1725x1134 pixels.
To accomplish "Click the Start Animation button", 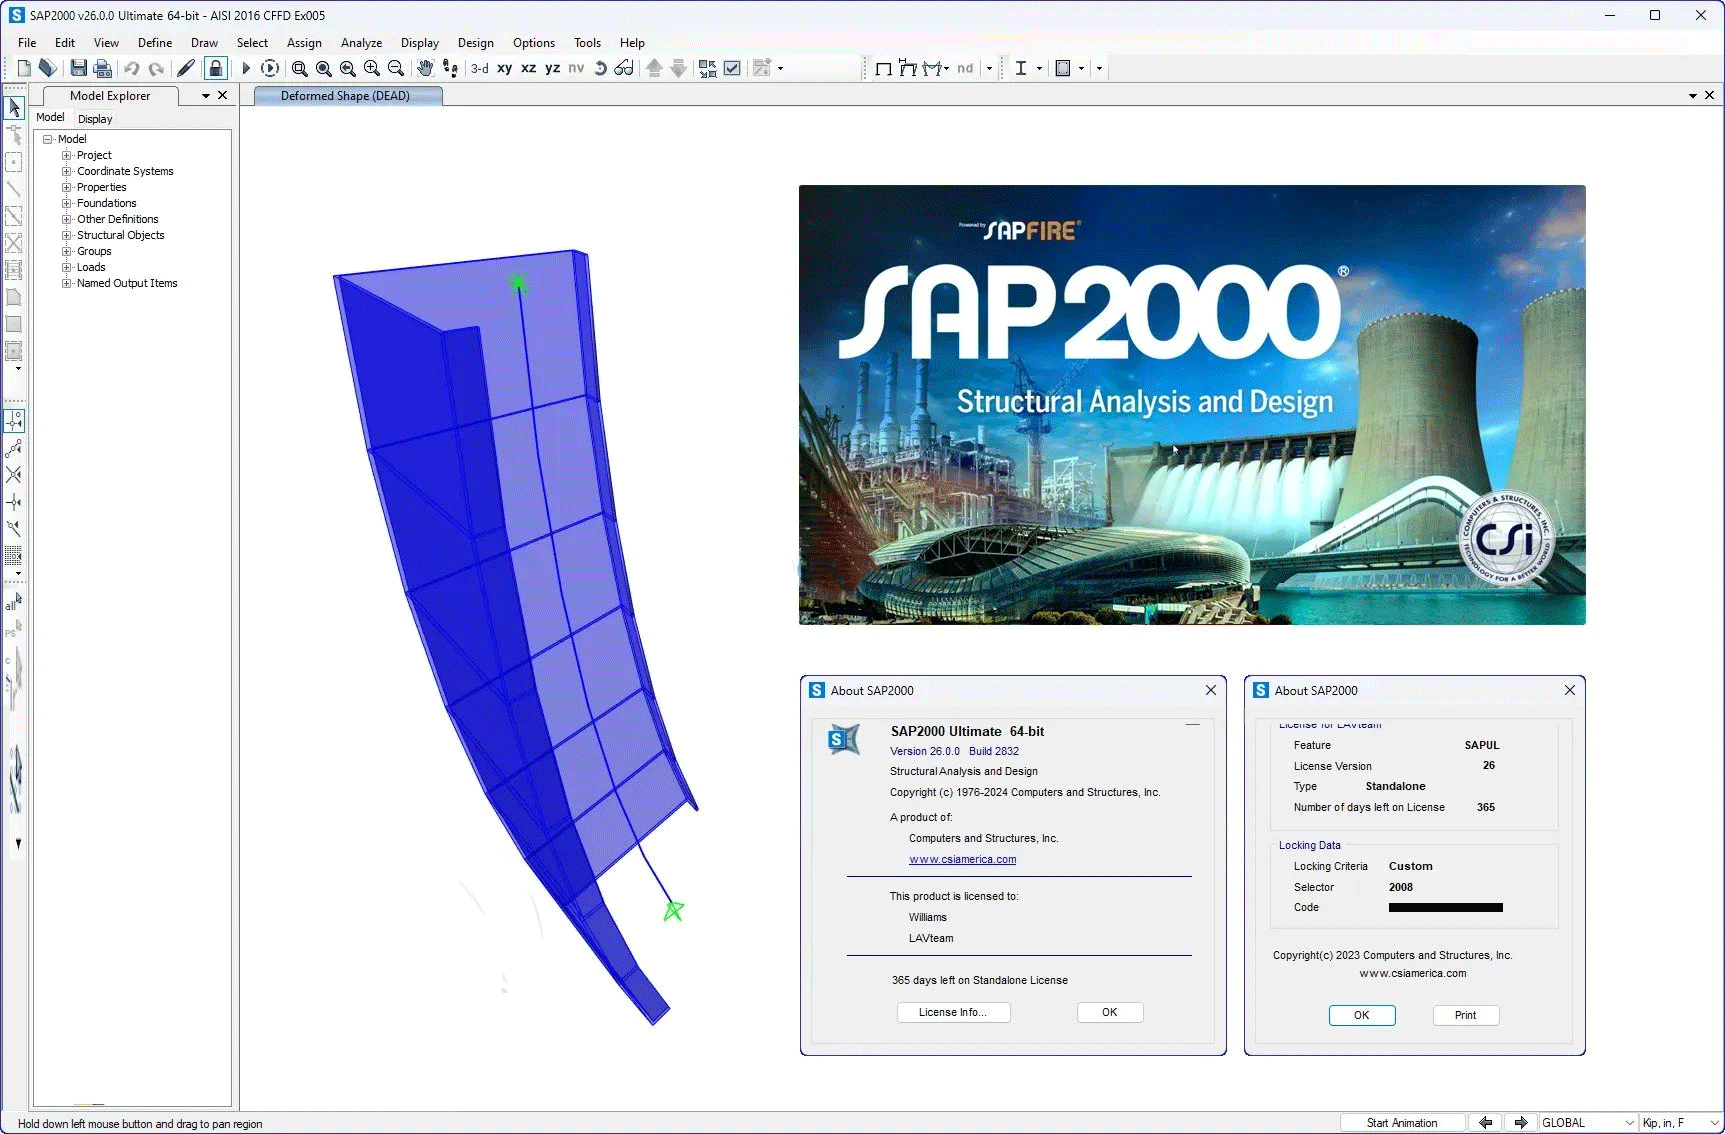I will (x=1401, y=1123).
